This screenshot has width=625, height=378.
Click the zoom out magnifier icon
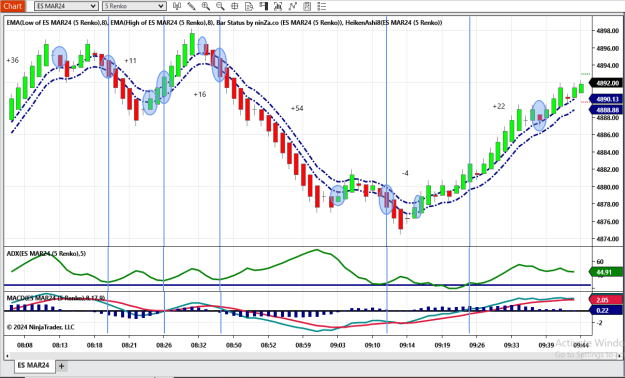pos(220,6)
